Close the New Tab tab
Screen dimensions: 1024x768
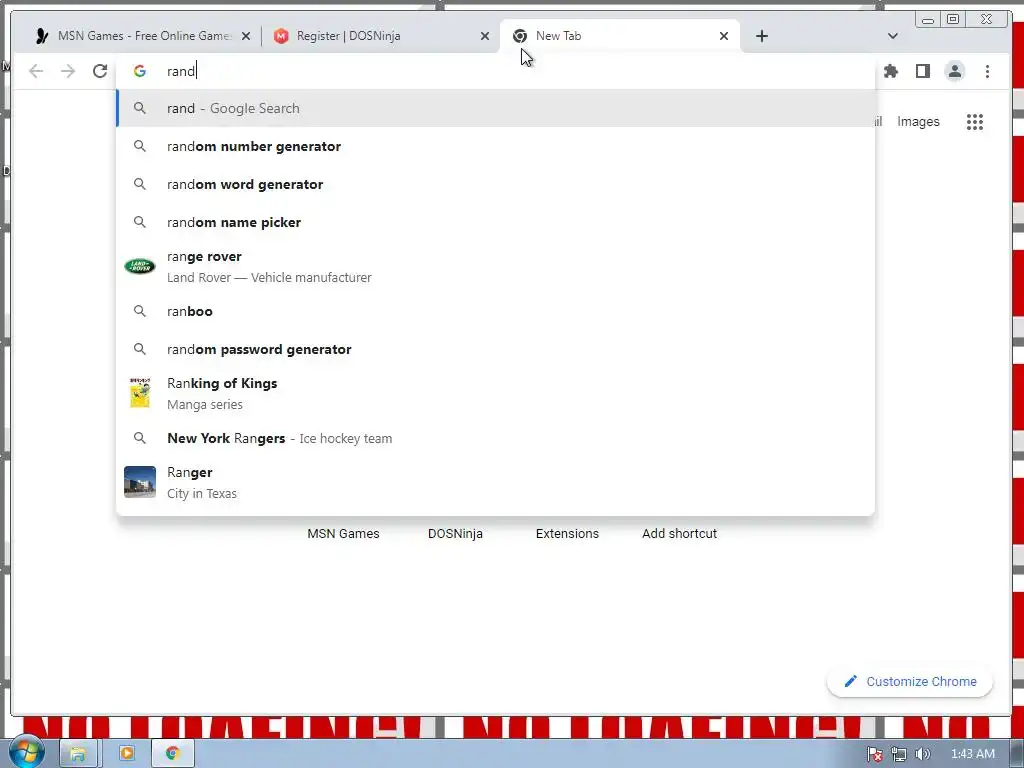724,37
